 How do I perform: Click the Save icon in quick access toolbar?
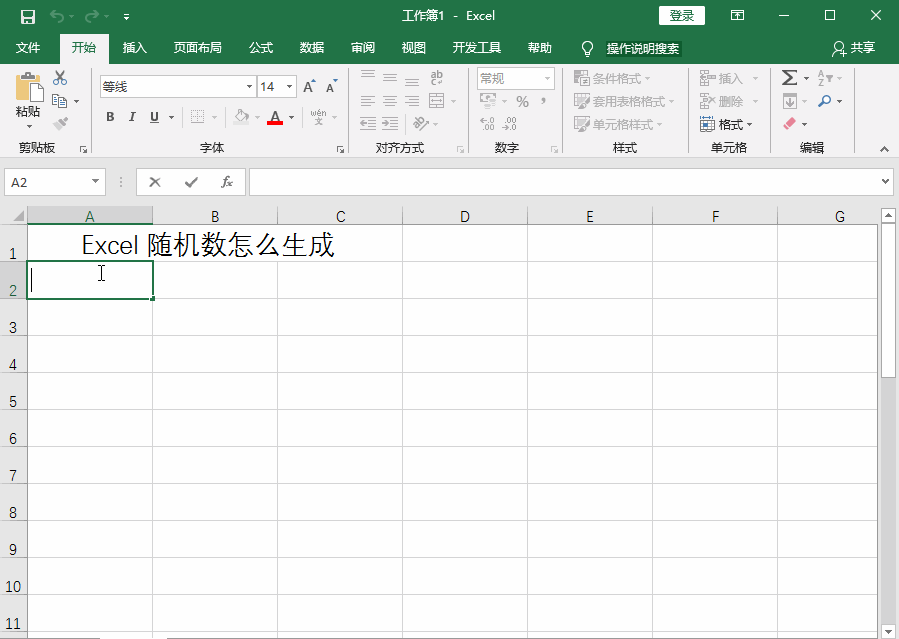(x=28, y=17)
